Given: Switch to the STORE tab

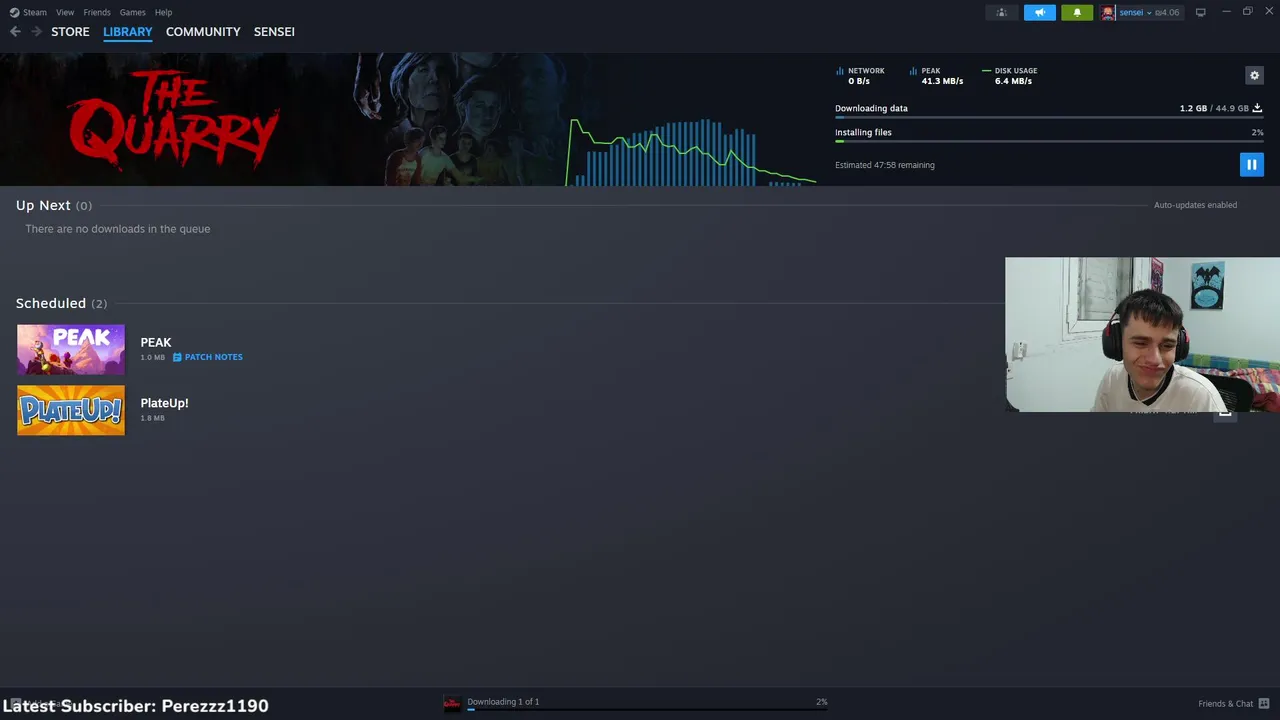Looking at the screenshot, I should [70, 32].
